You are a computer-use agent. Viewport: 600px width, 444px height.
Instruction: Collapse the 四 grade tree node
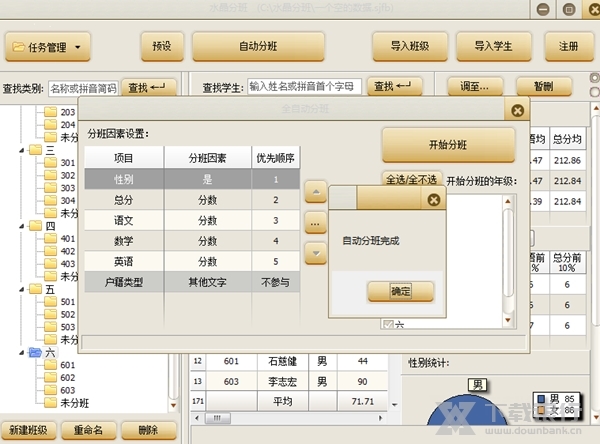tap(22, 226)
